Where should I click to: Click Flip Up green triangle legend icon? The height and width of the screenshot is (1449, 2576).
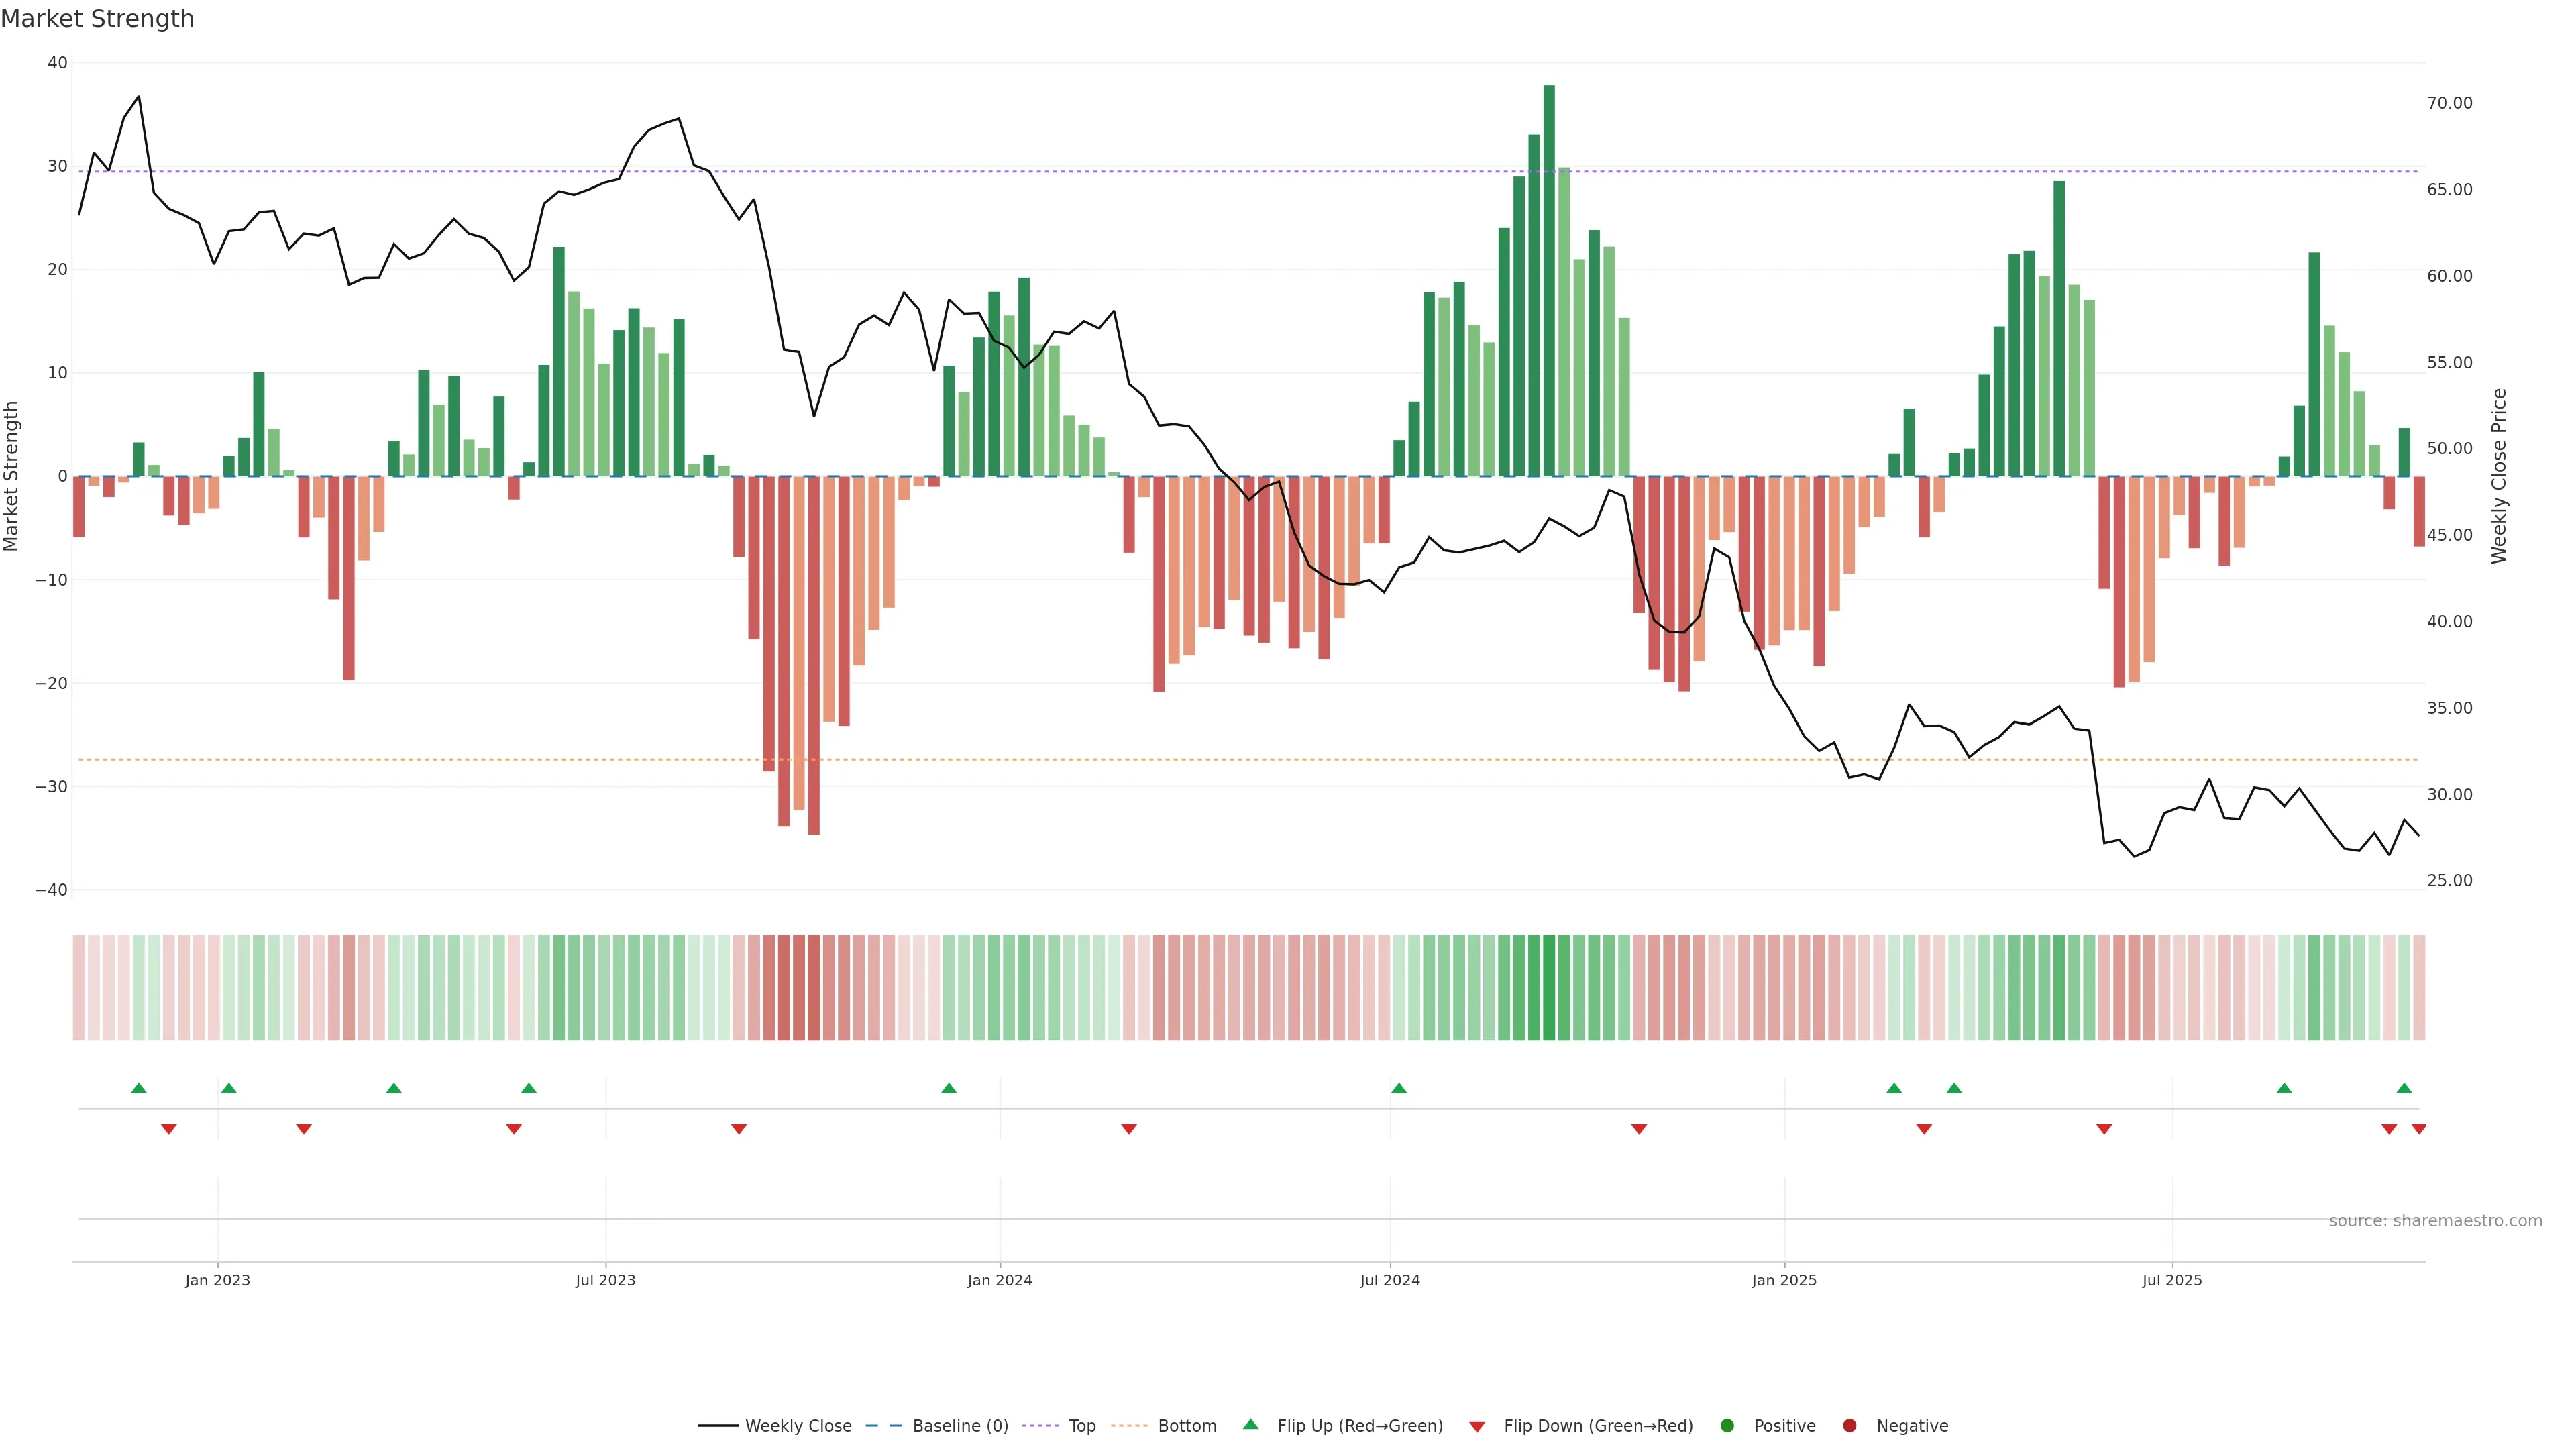[x=1250, y=1424]
